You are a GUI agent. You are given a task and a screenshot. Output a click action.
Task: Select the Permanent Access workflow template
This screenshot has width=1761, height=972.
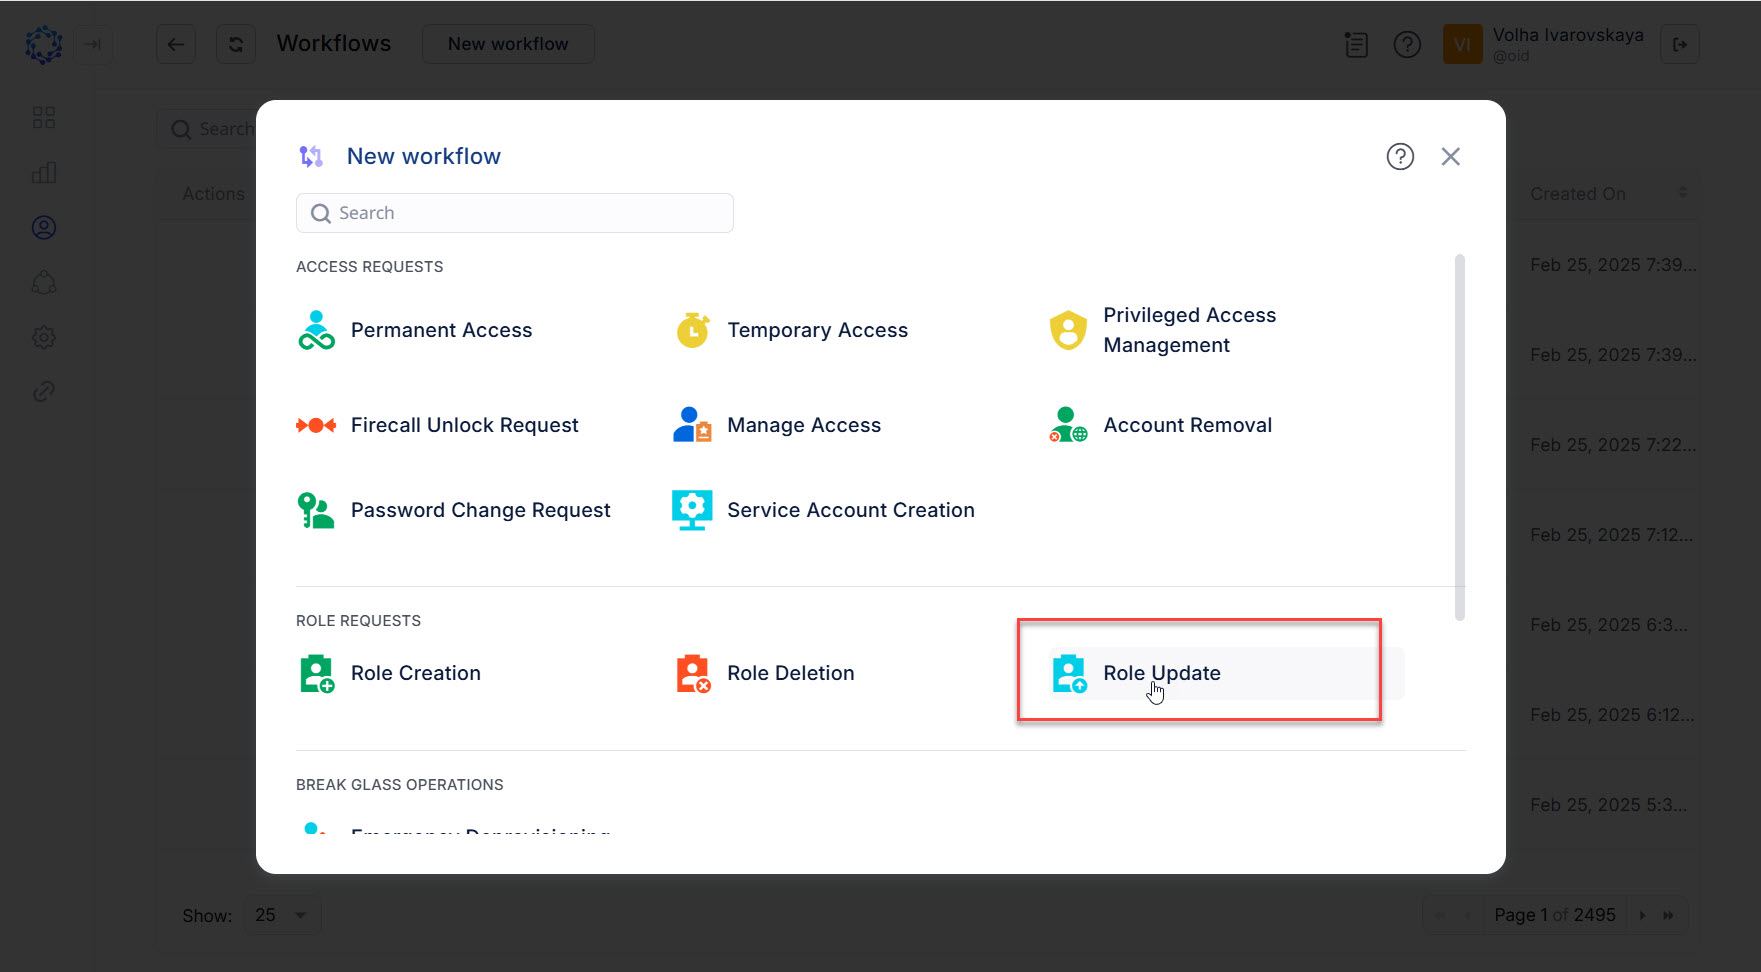[x=442, y=329]
